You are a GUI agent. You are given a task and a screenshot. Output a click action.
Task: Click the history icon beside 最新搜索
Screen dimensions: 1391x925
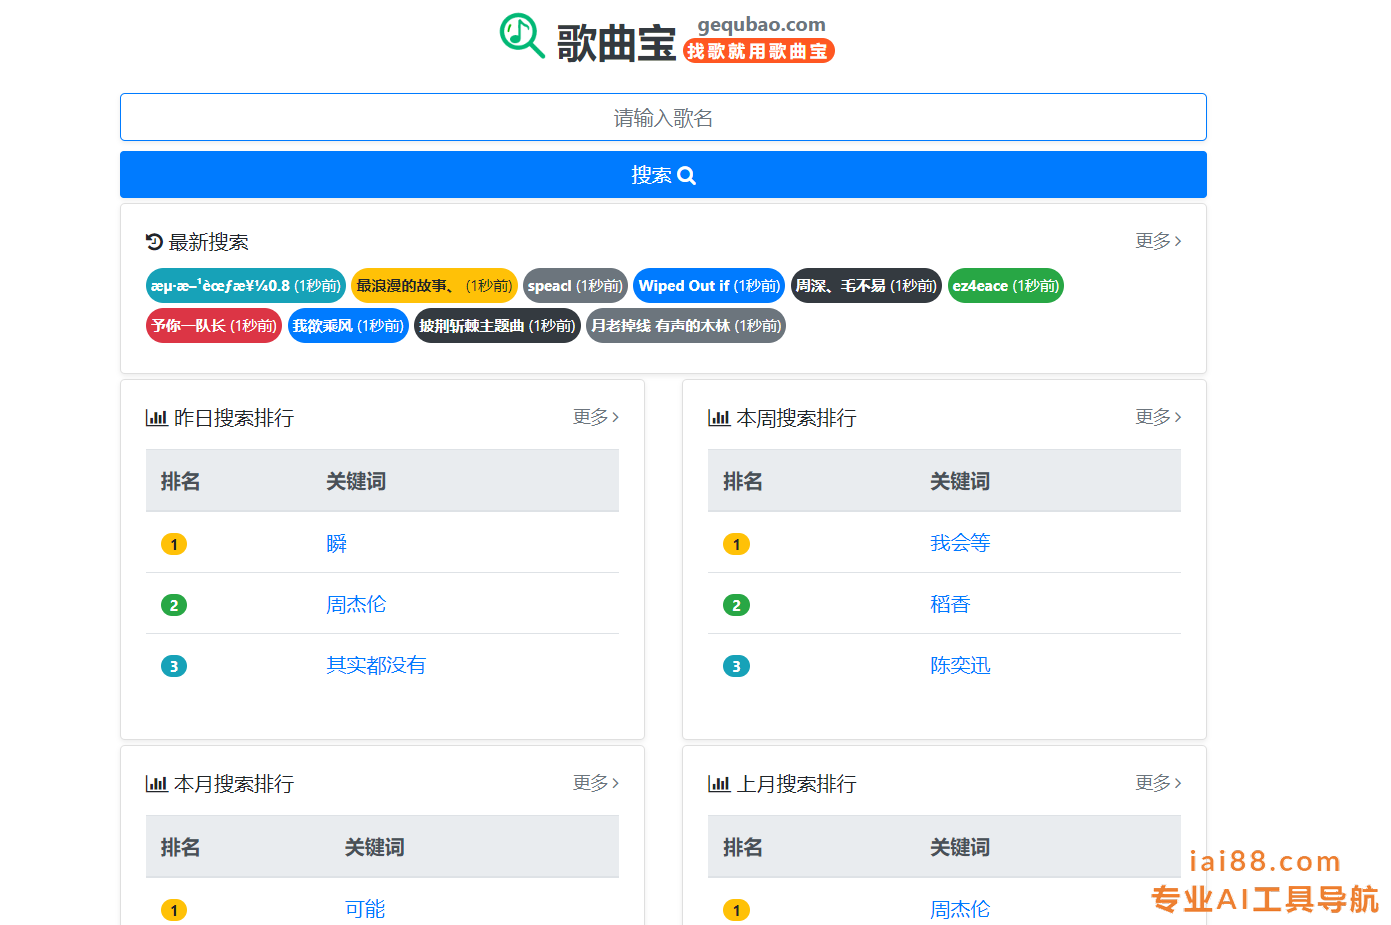click(x=154, y=242)
